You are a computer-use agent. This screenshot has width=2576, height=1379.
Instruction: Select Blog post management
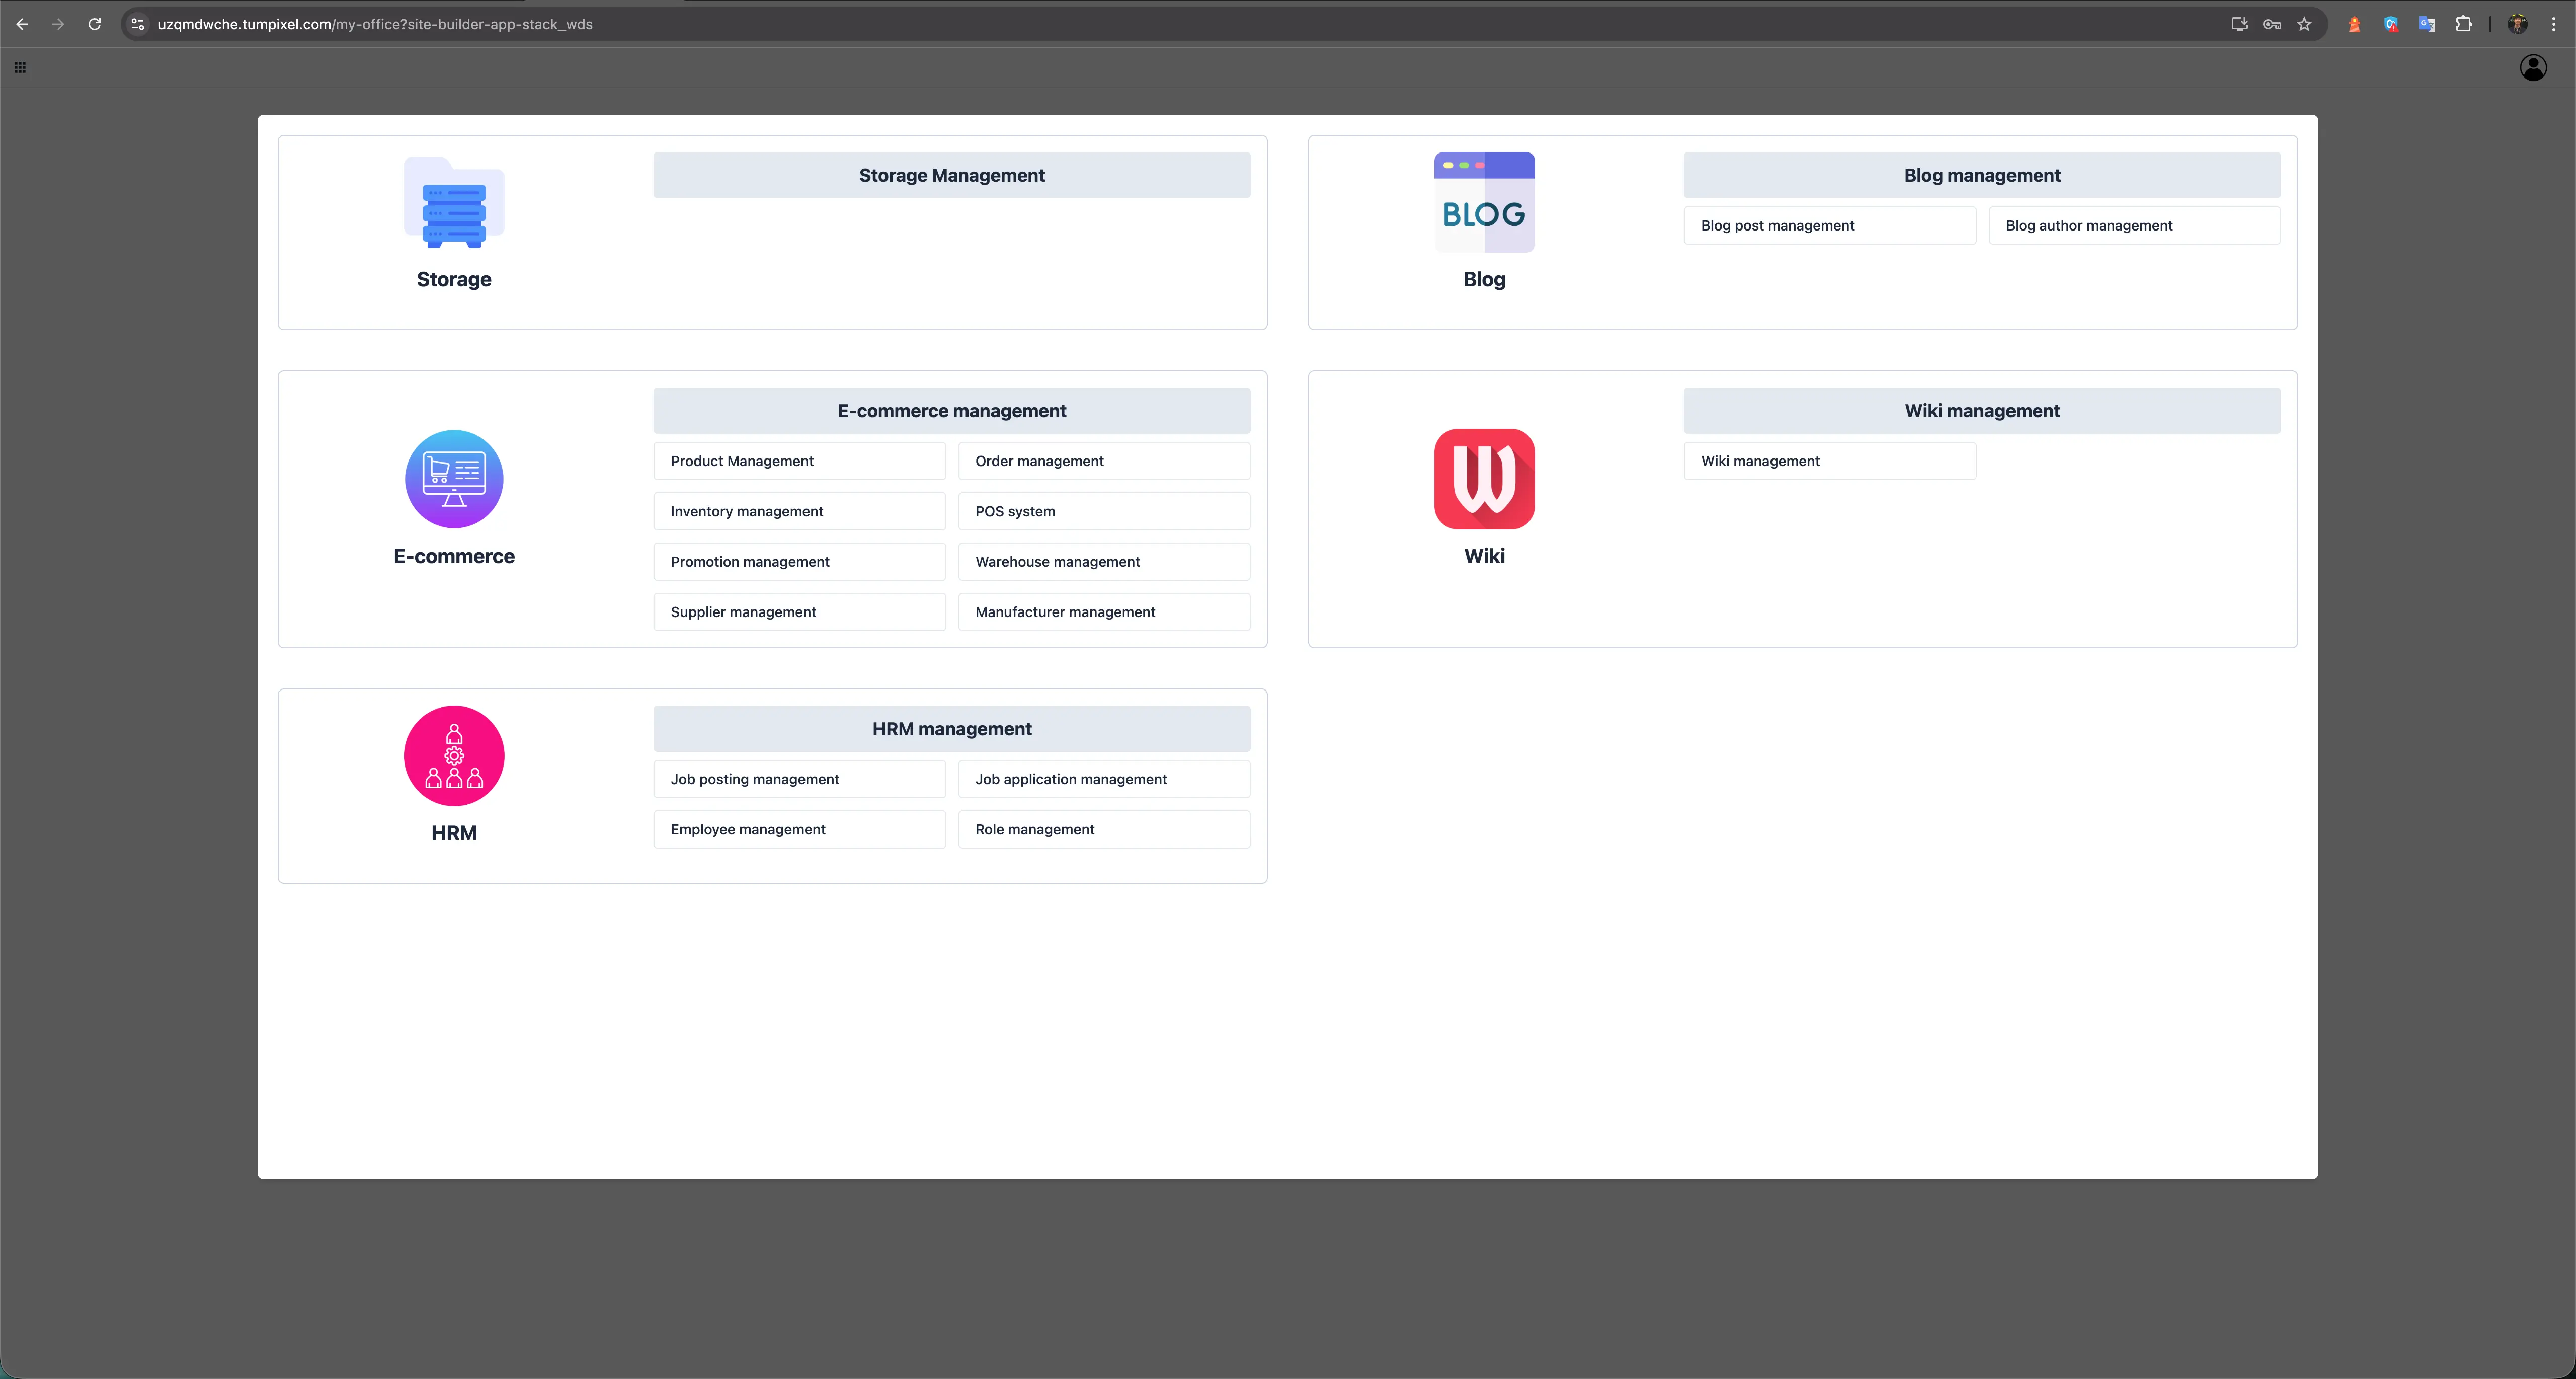1829,225
